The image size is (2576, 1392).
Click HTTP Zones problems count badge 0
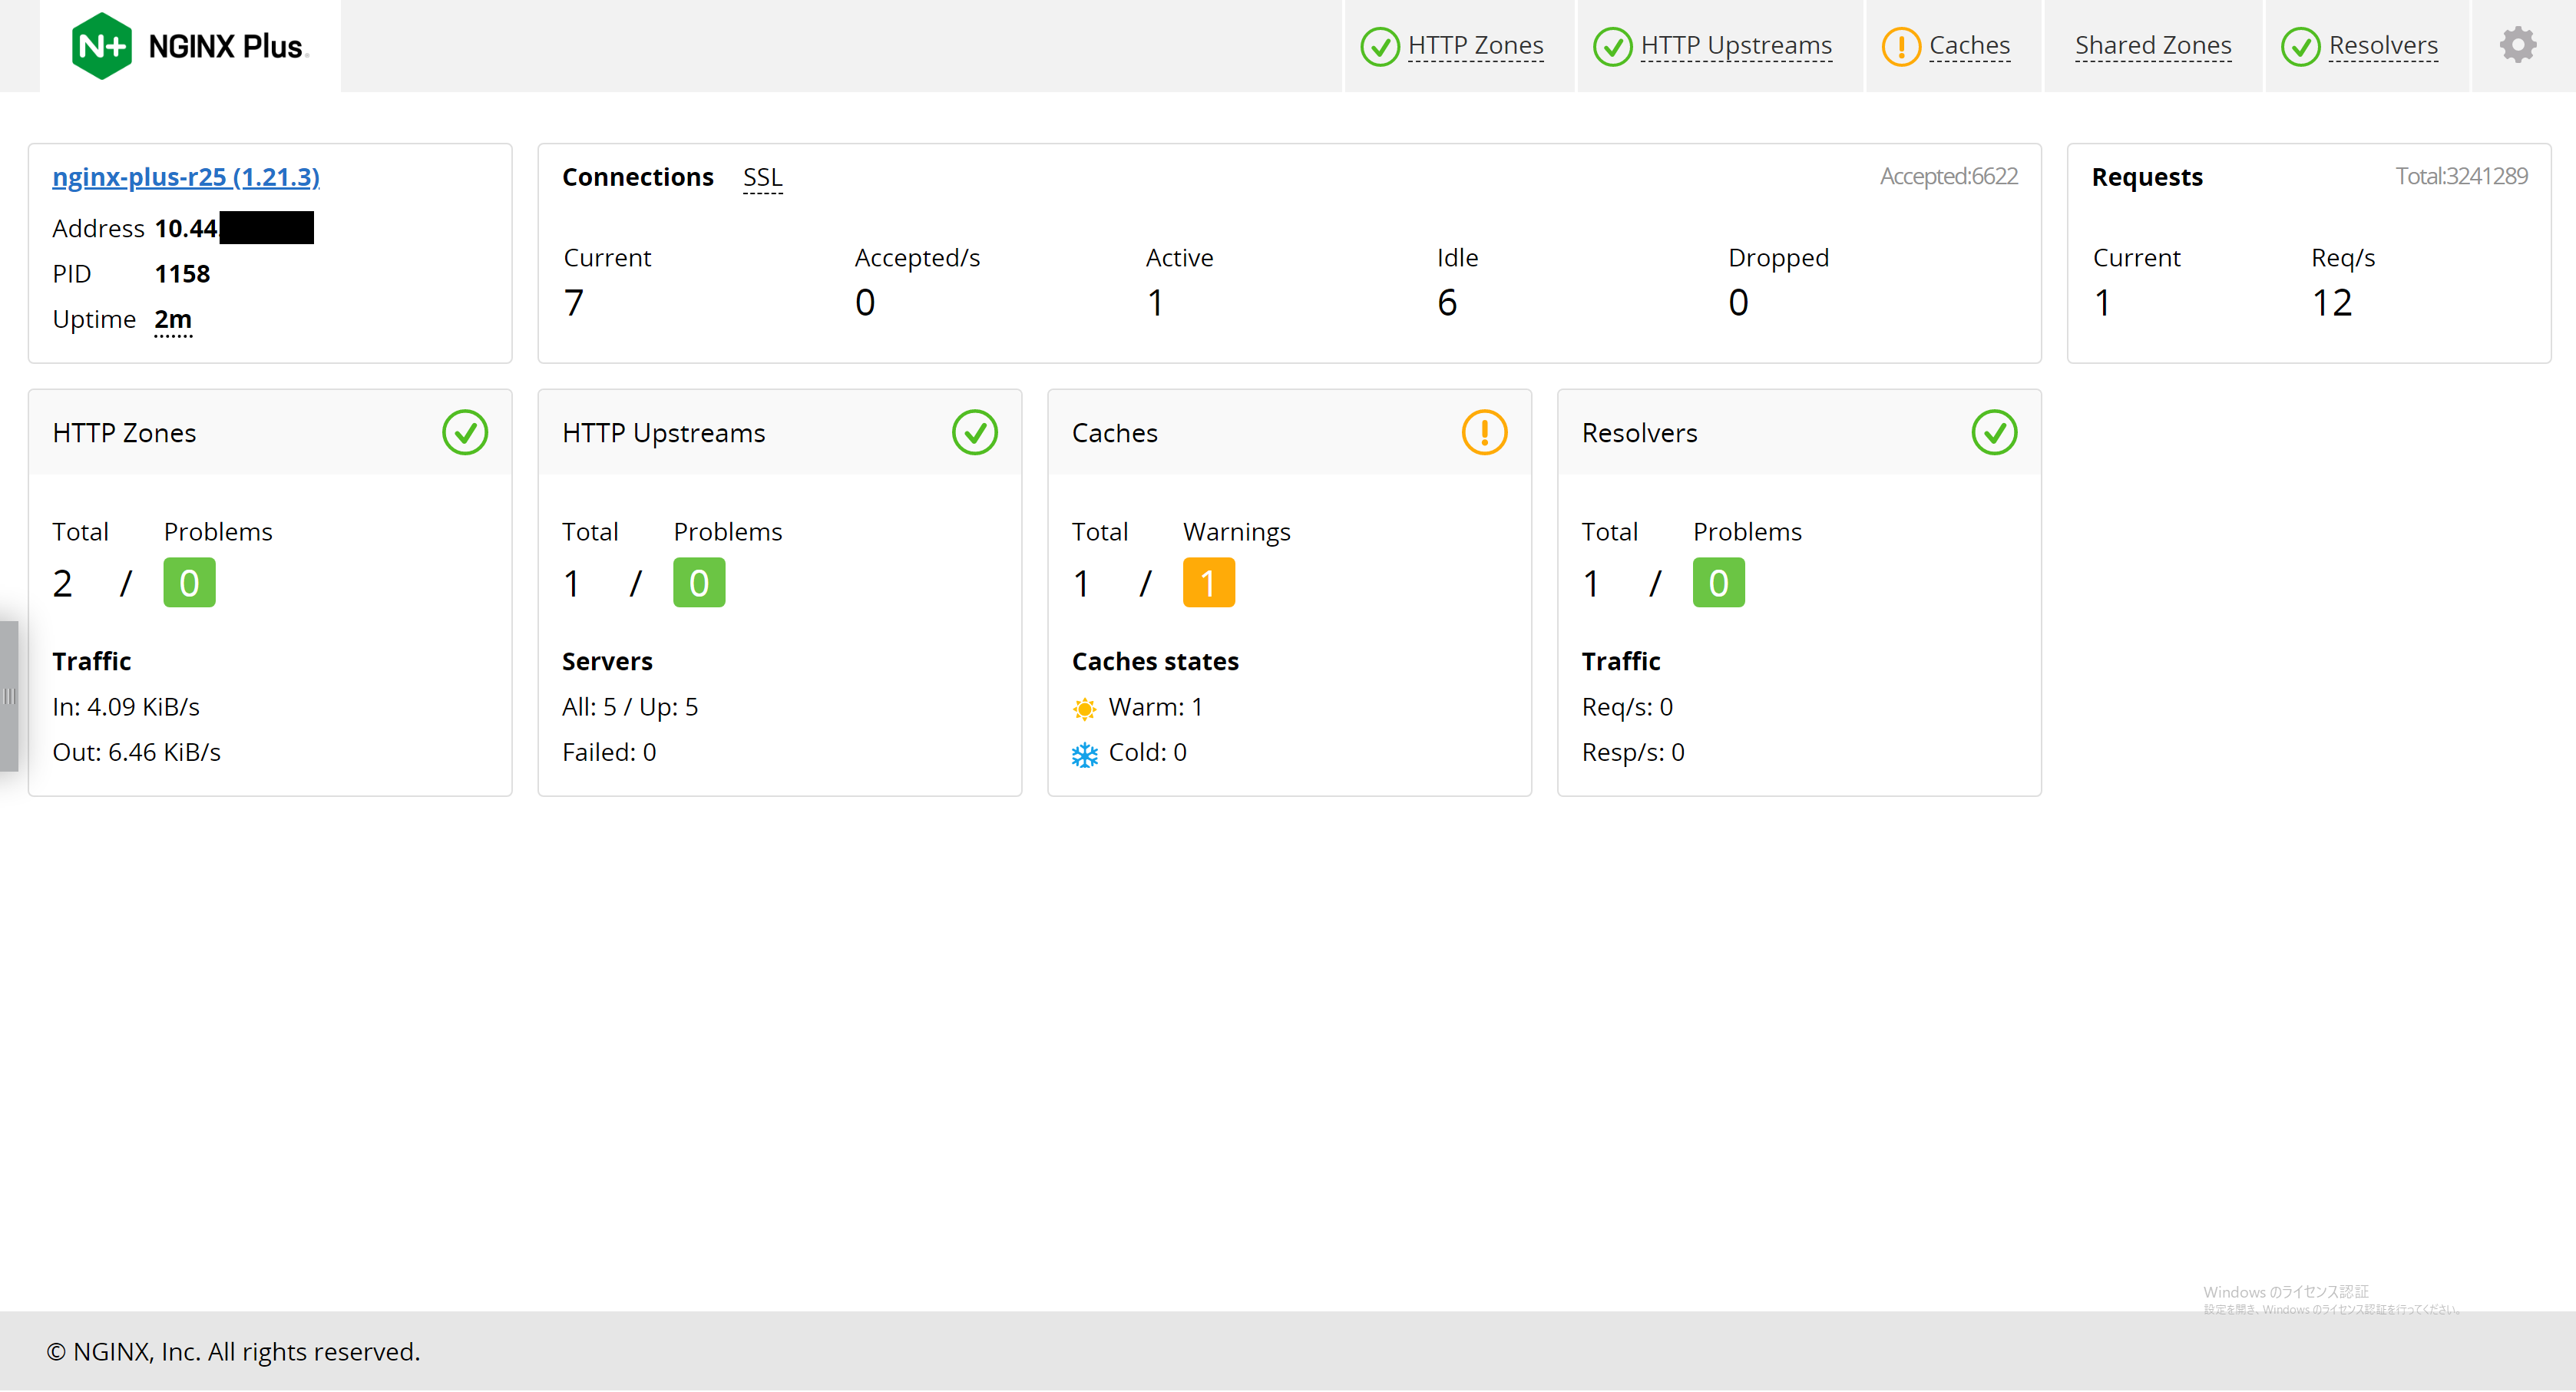coord(189,583)
